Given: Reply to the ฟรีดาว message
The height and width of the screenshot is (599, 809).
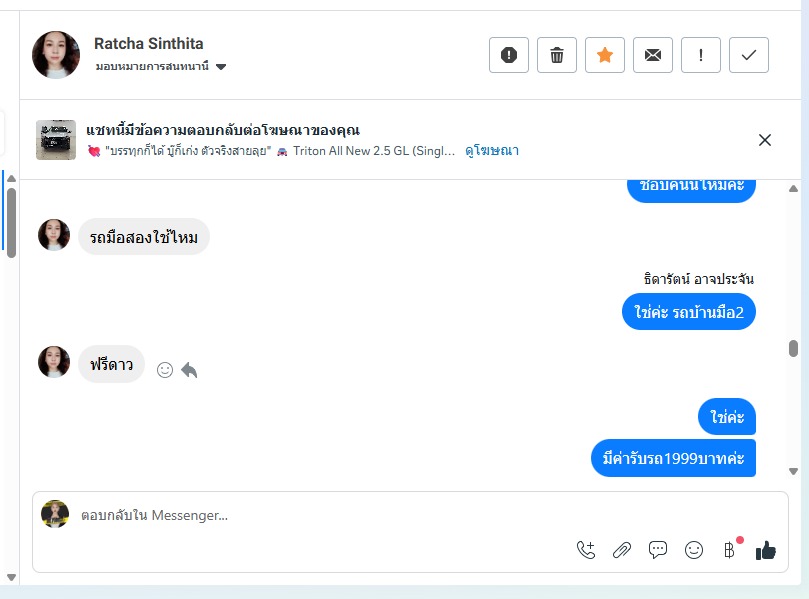Looking at the screenshot, I should (189, 370).
